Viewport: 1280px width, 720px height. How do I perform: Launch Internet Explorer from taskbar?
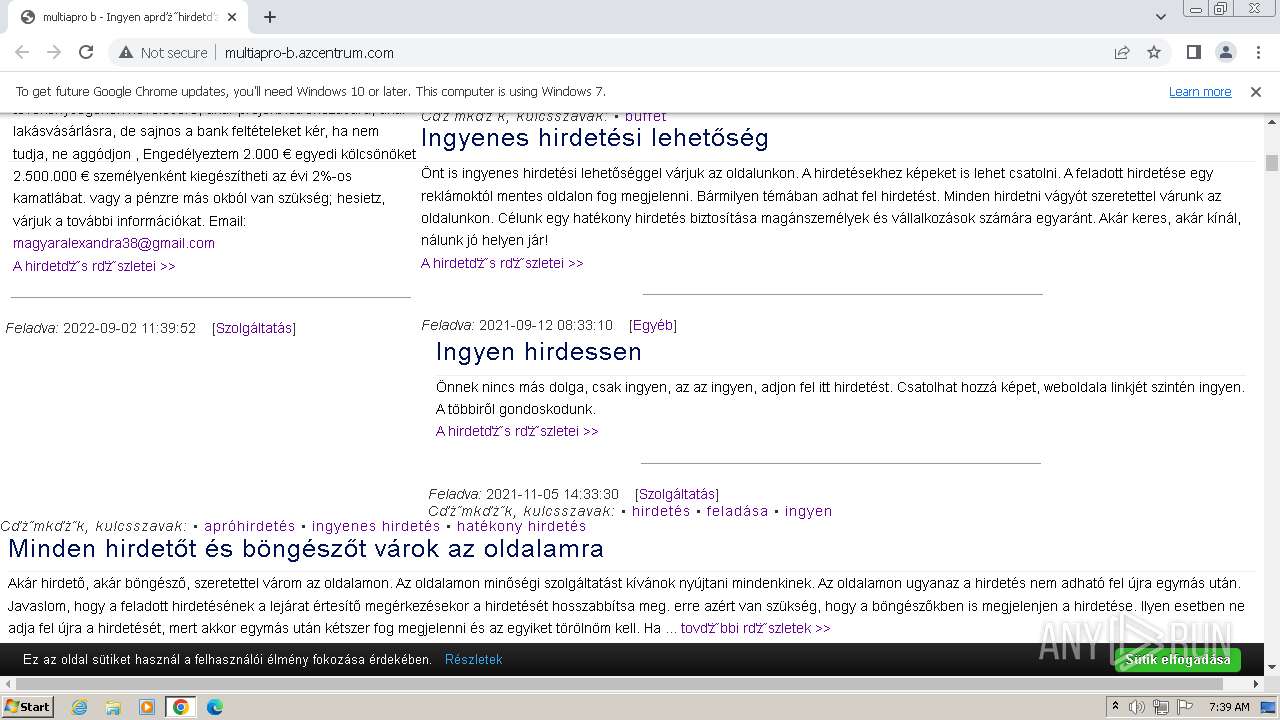[x=79, y=707]
